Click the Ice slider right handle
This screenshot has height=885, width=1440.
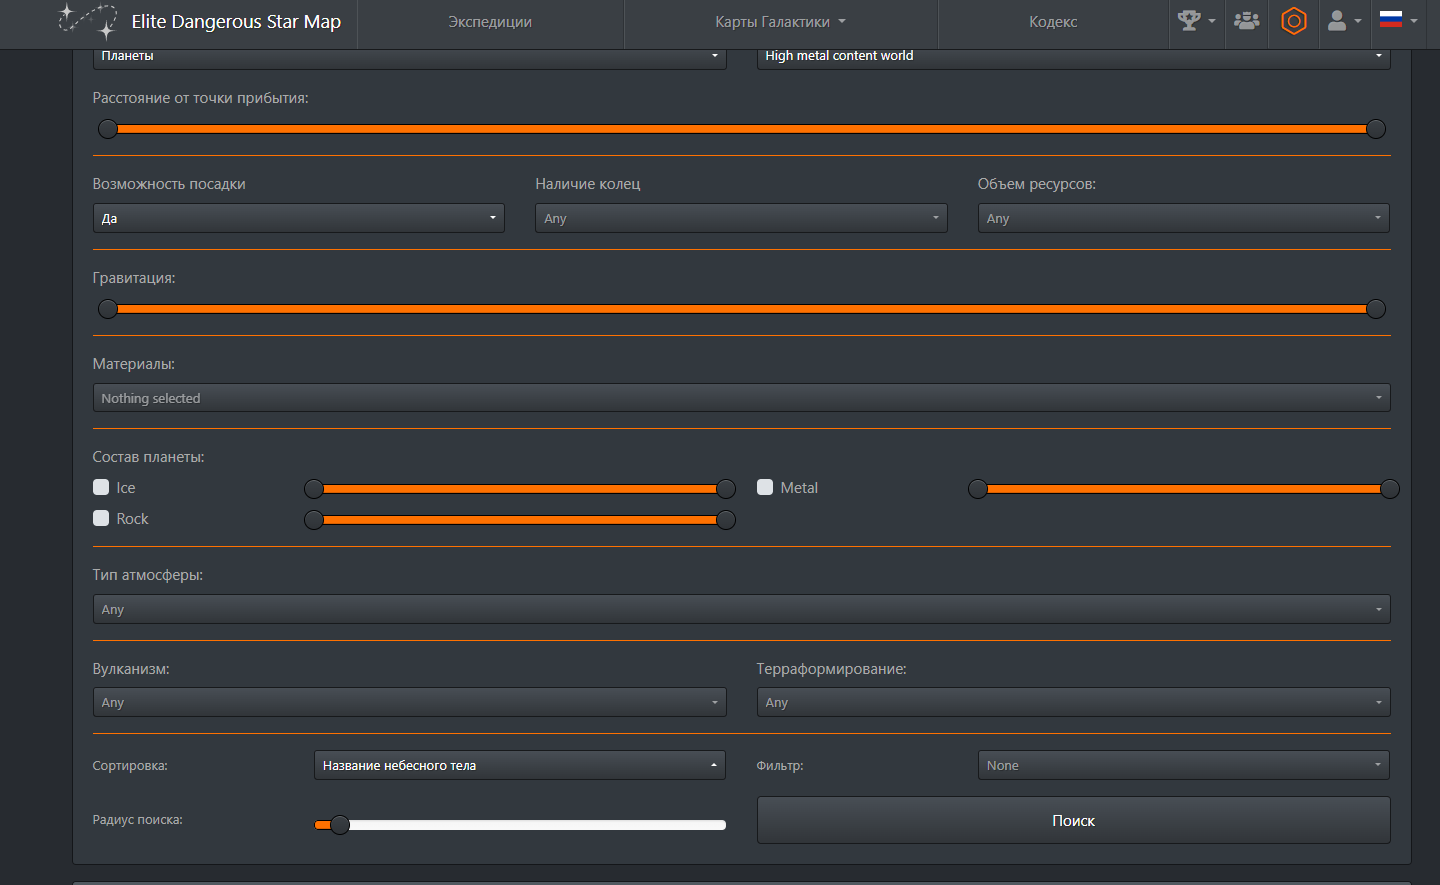click(x=726, y=489)
